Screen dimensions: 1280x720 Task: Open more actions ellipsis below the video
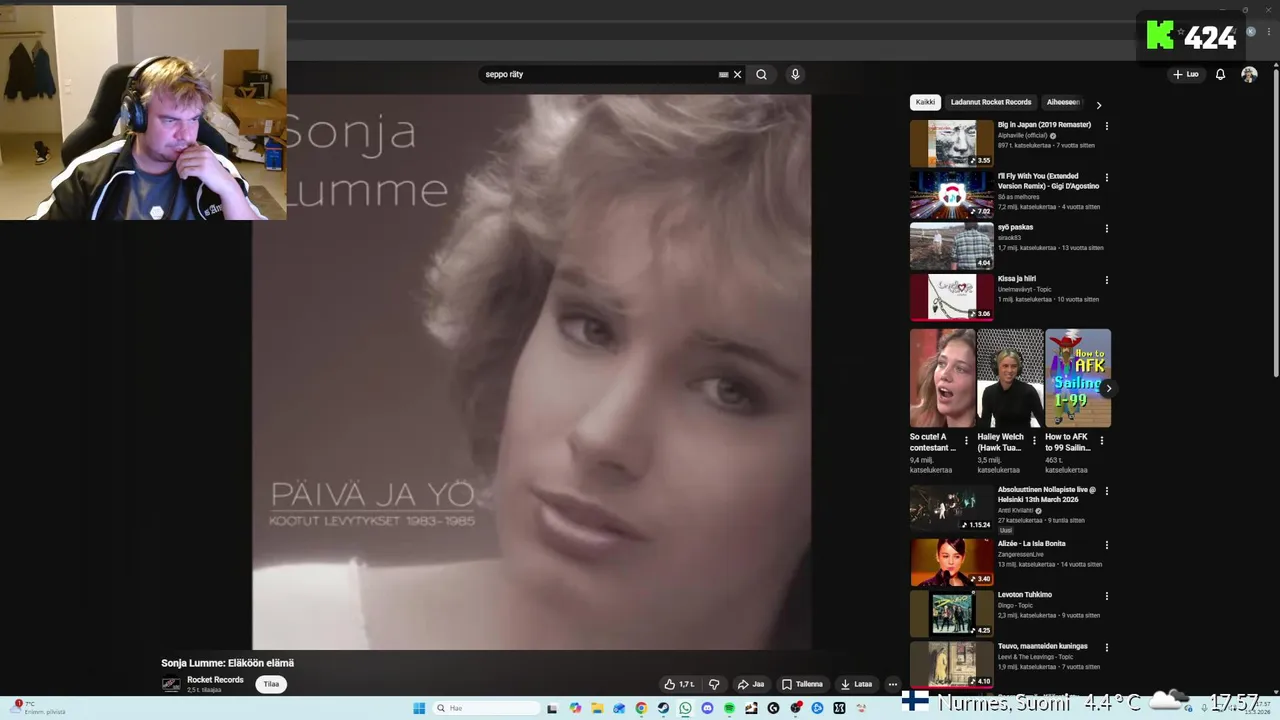click(893, 684)
